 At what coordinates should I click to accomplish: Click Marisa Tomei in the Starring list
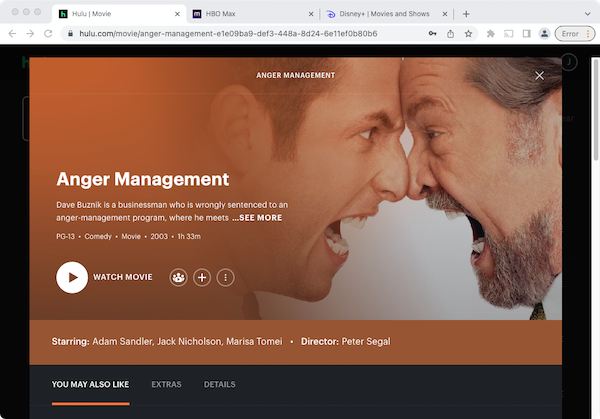pyautogui.click(x=254, y=341)
